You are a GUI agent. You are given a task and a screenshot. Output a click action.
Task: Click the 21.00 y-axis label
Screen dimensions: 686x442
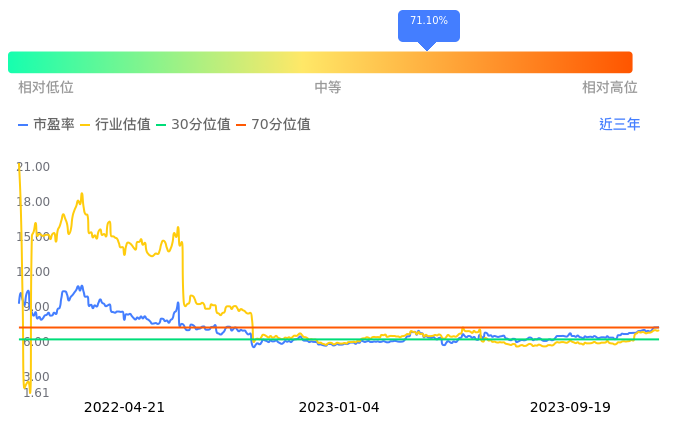[x=34, y=167]
